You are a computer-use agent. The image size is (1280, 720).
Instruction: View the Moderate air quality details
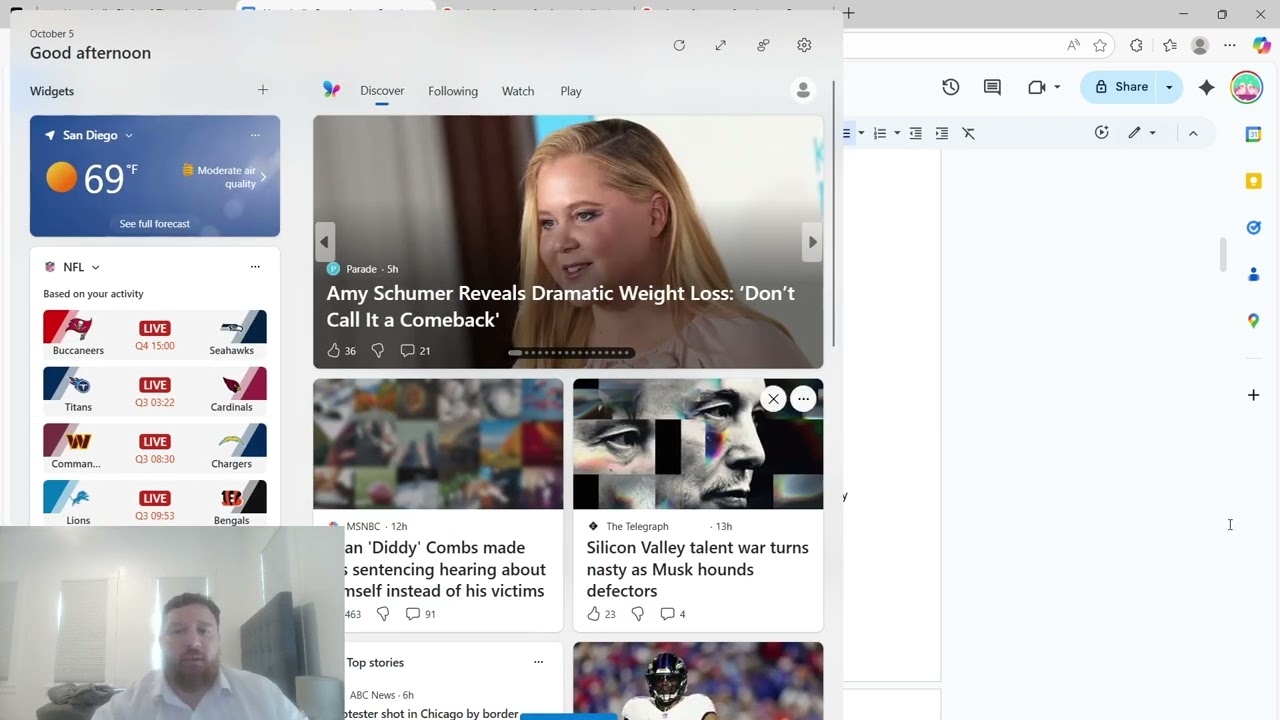tap(225, 177)
